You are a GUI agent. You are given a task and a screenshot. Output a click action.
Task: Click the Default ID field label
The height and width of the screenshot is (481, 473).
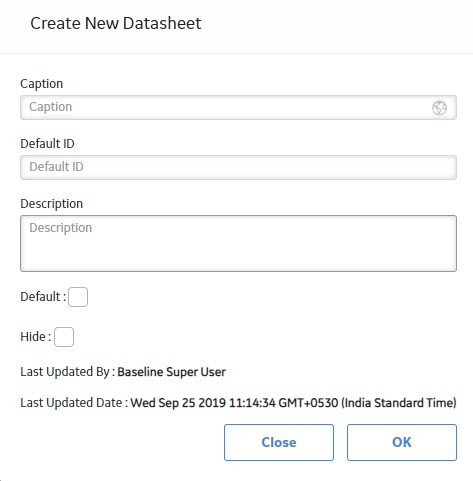click(47, 144)
